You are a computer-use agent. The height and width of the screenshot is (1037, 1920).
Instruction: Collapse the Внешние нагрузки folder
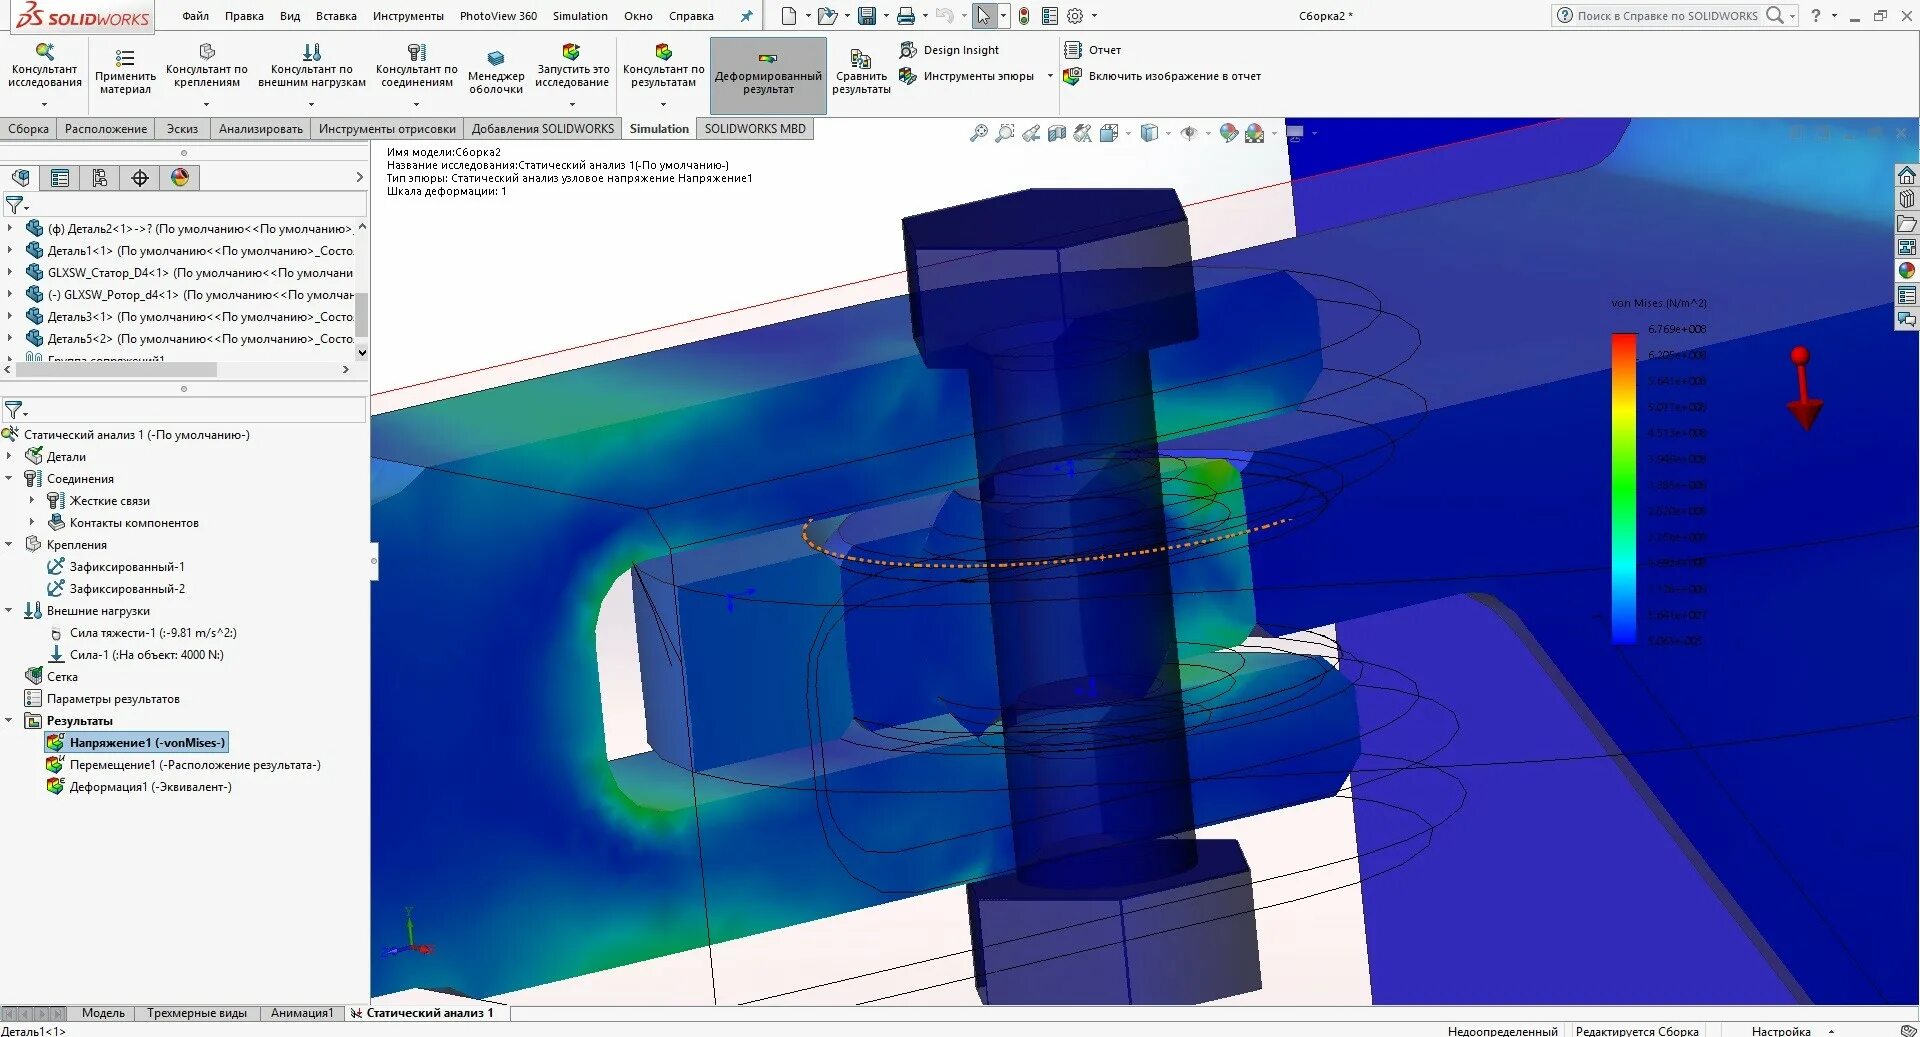pos(9,610)
